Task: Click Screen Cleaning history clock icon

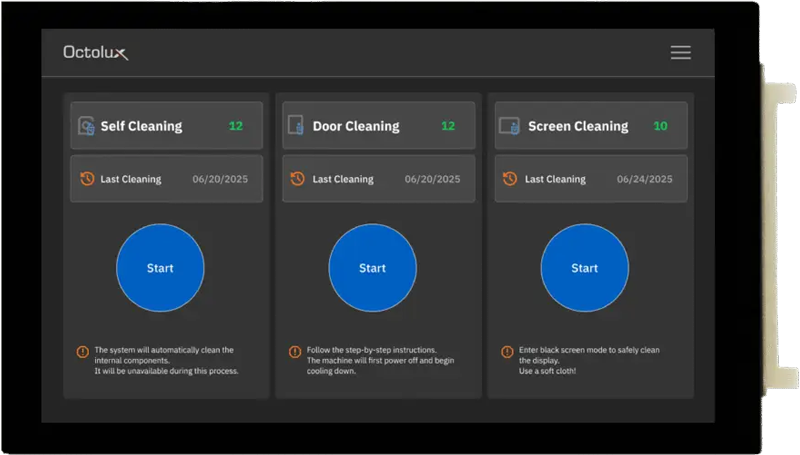Action: coord(509,179)
